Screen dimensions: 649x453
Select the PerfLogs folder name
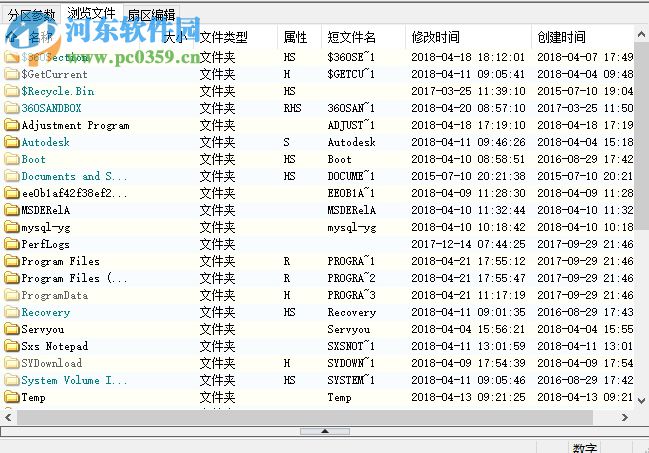pos(46,244)
